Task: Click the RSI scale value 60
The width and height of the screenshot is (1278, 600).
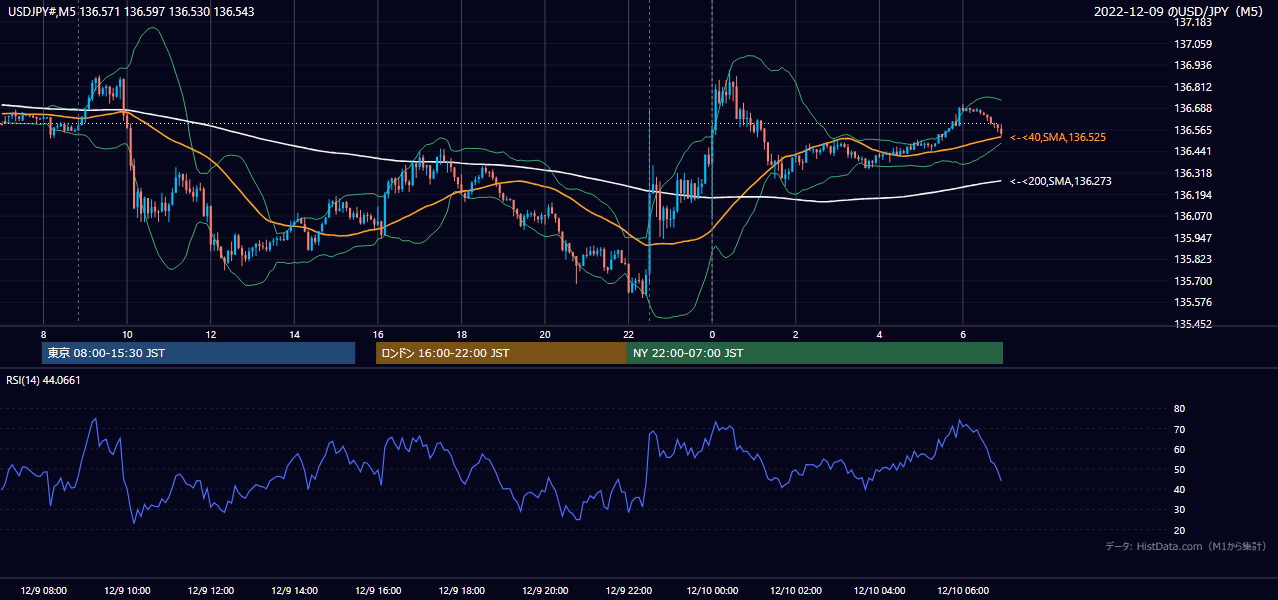Action: (1180, 449)
